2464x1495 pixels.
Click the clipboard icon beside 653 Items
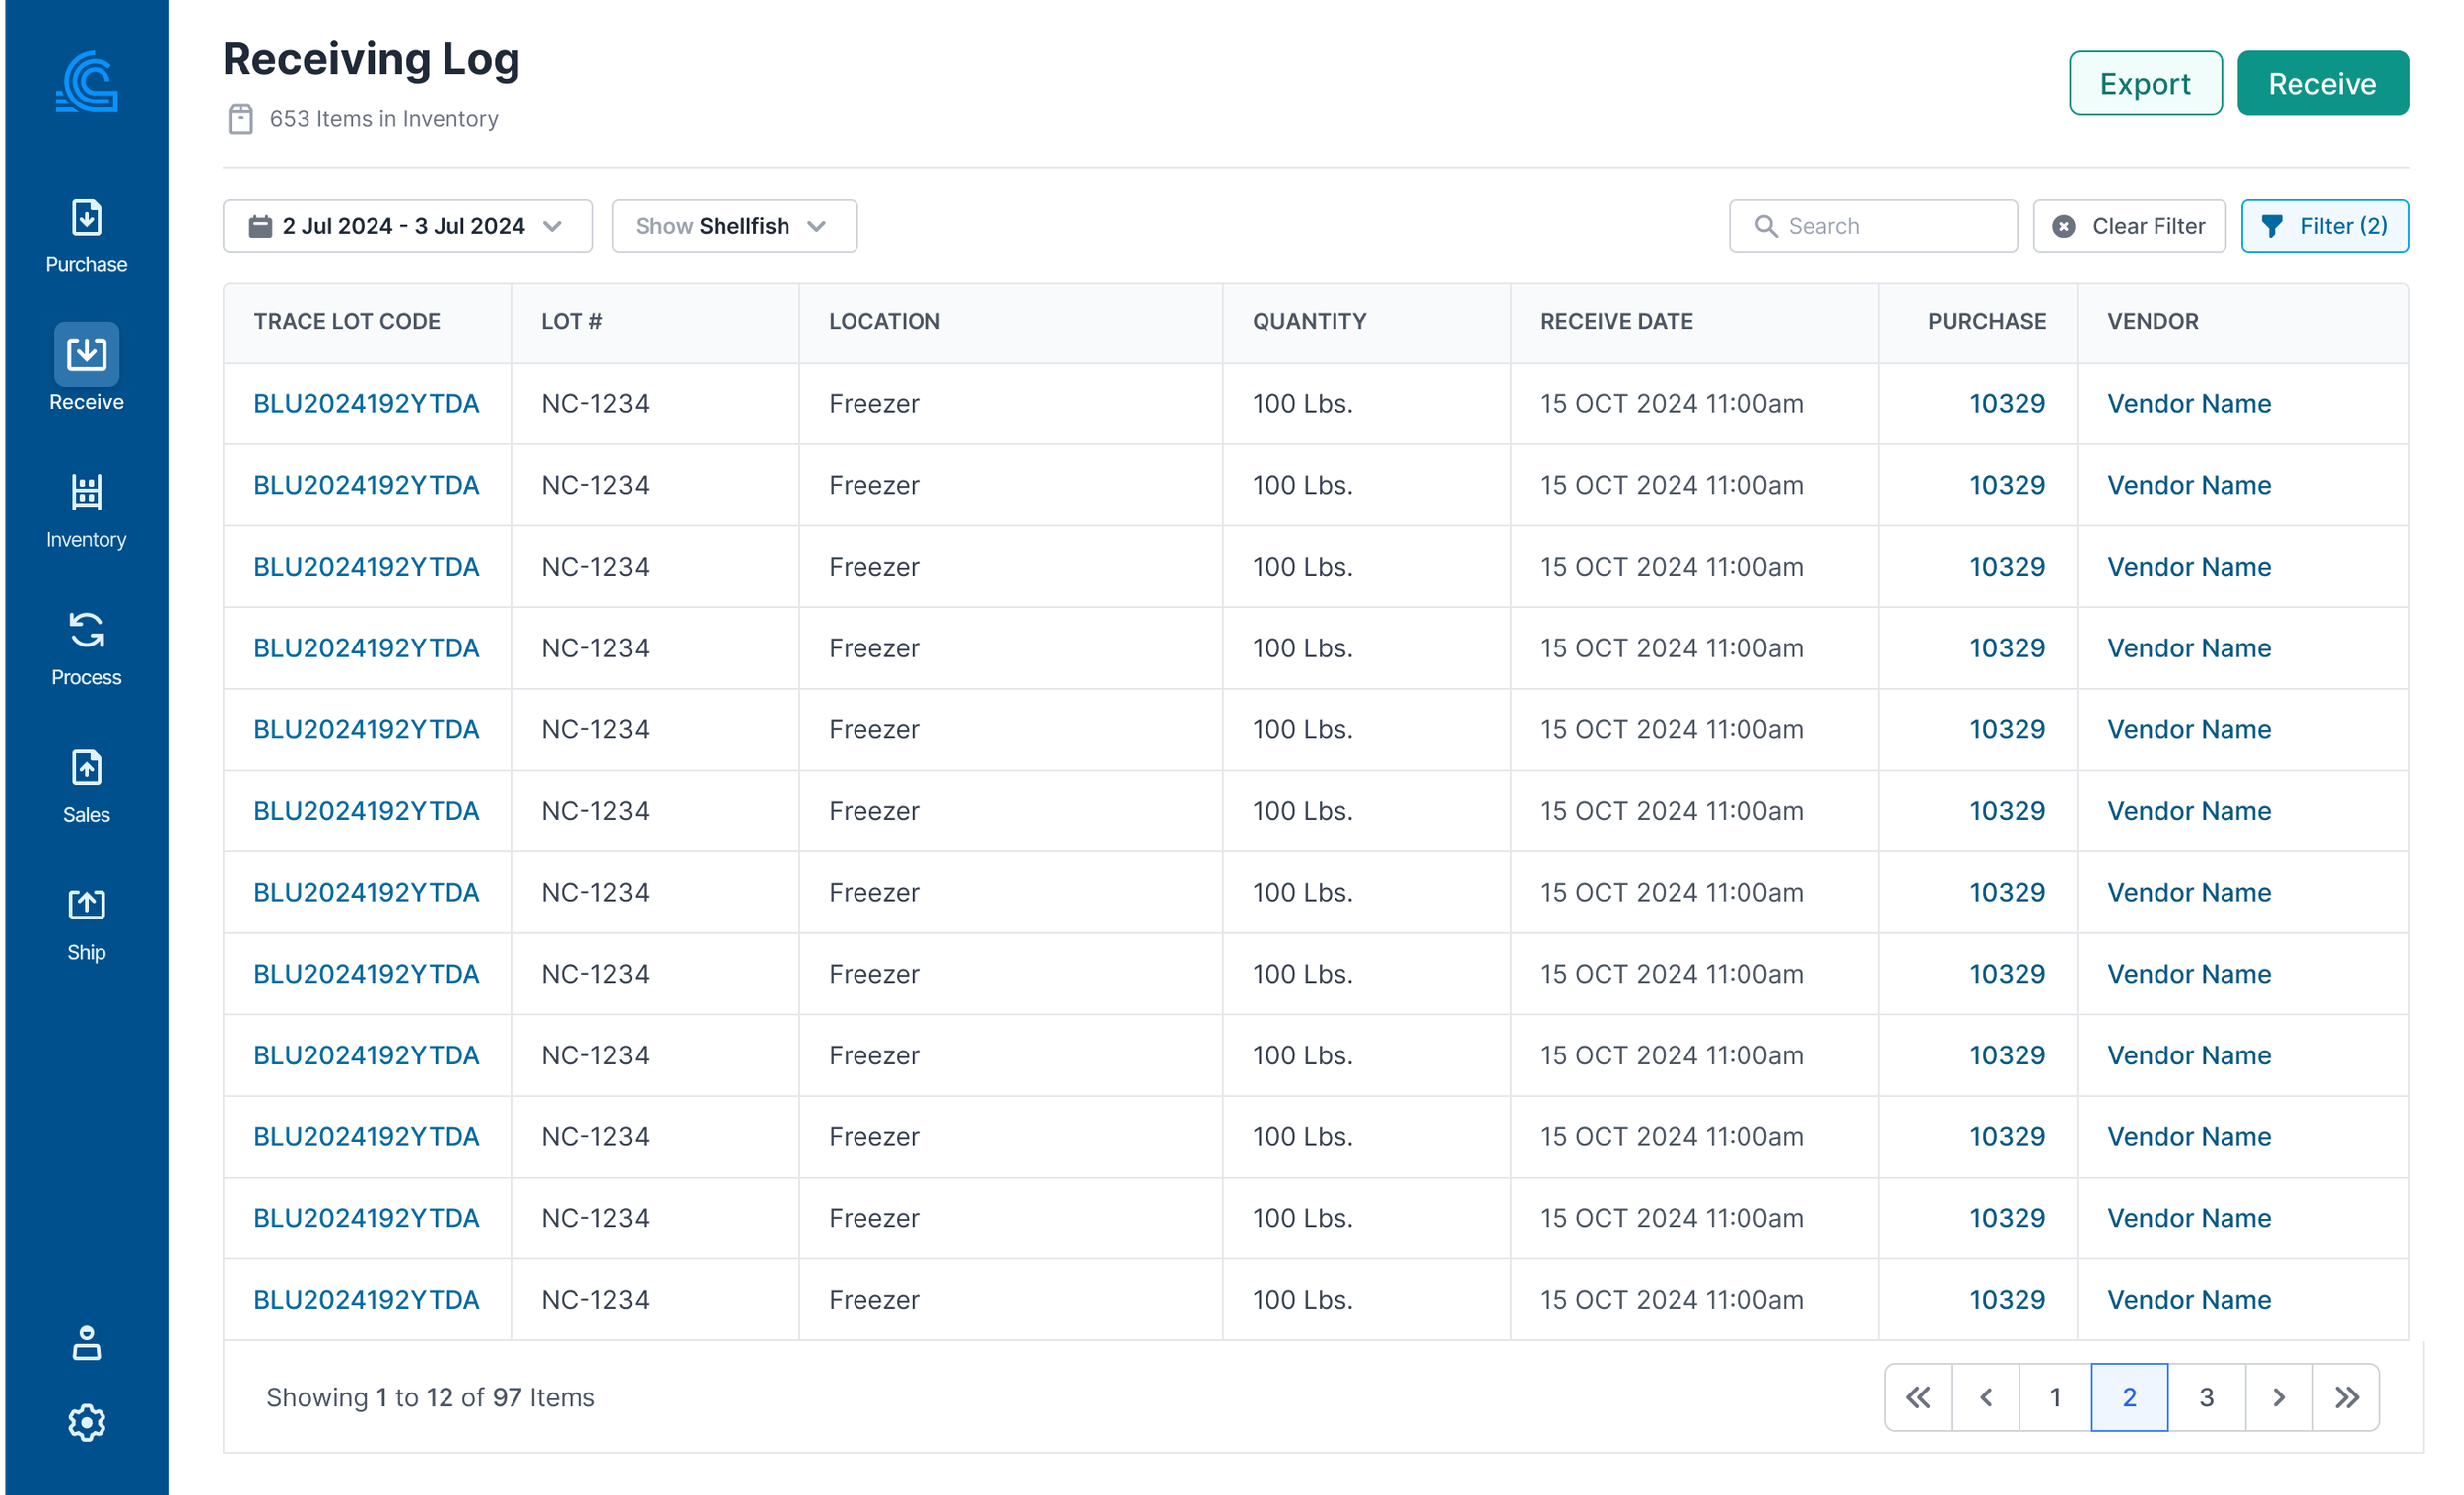click(240, 119)
